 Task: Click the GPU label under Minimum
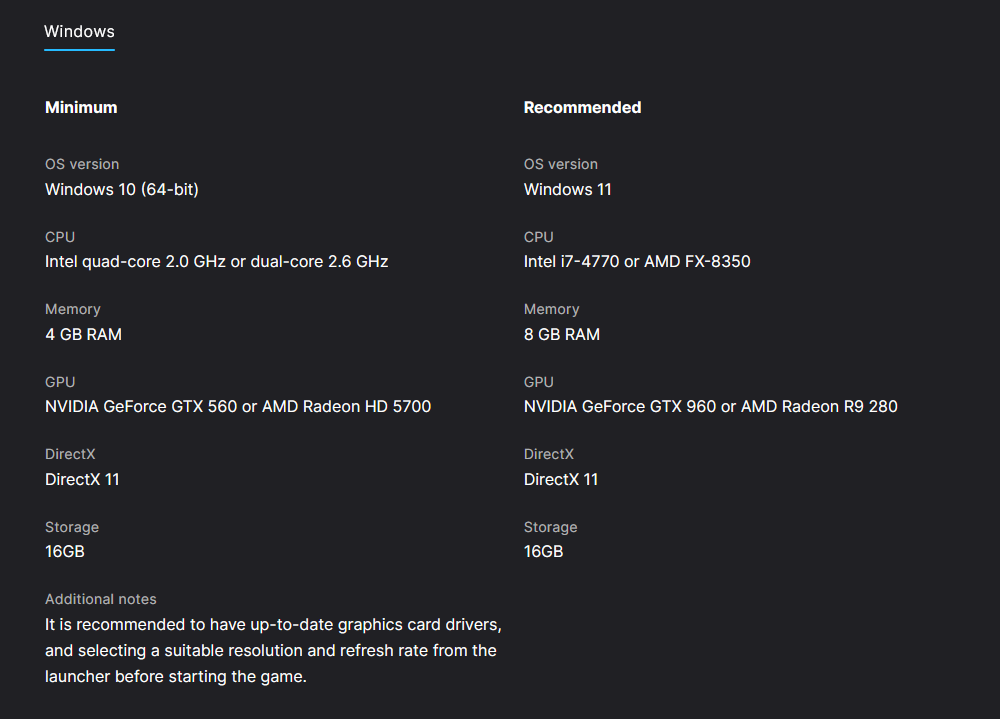(60, 382)
